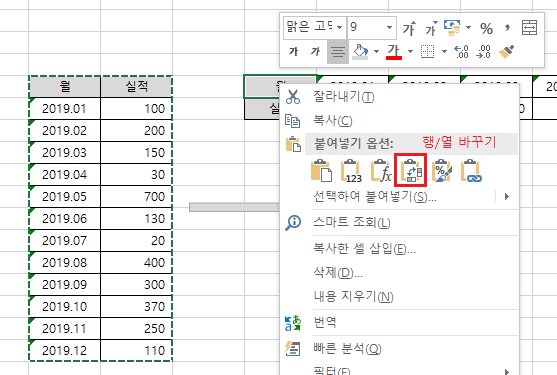
Task: Apply percent style format
Action: click(x=486, y=28)
